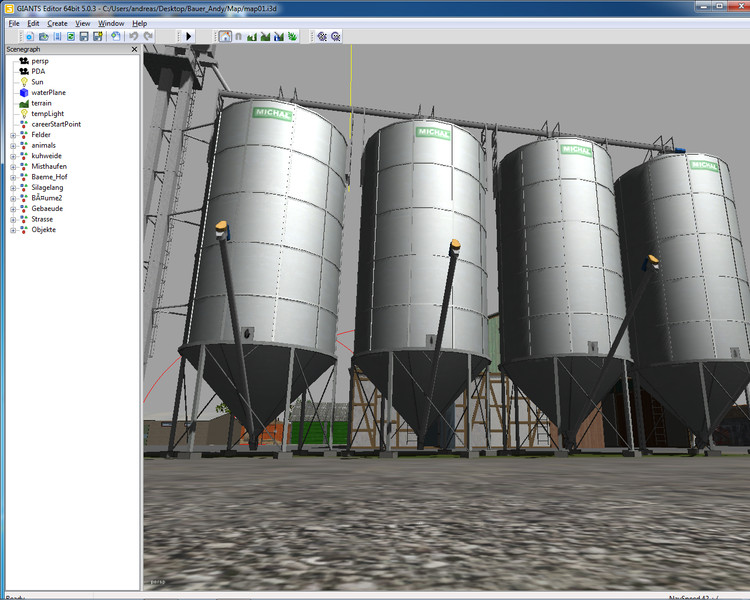This screenshot has height=600, width=750.
Task: Click the first gear-magnifier toolbar icon
Action: pos(322,36)
